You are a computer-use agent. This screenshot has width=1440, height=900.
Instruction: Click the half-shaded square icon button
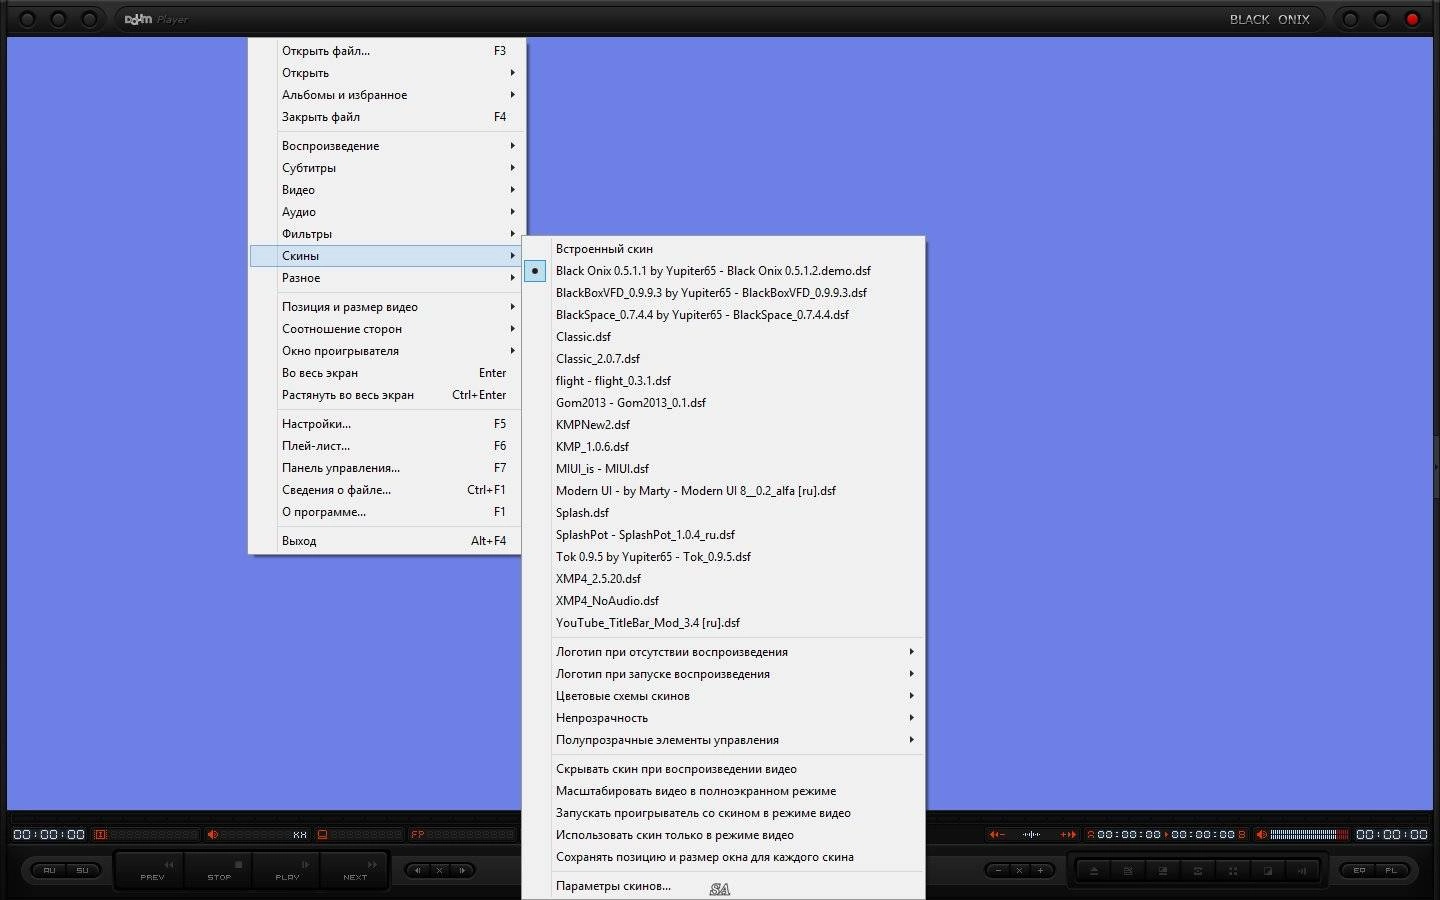tap(1268, 871)
